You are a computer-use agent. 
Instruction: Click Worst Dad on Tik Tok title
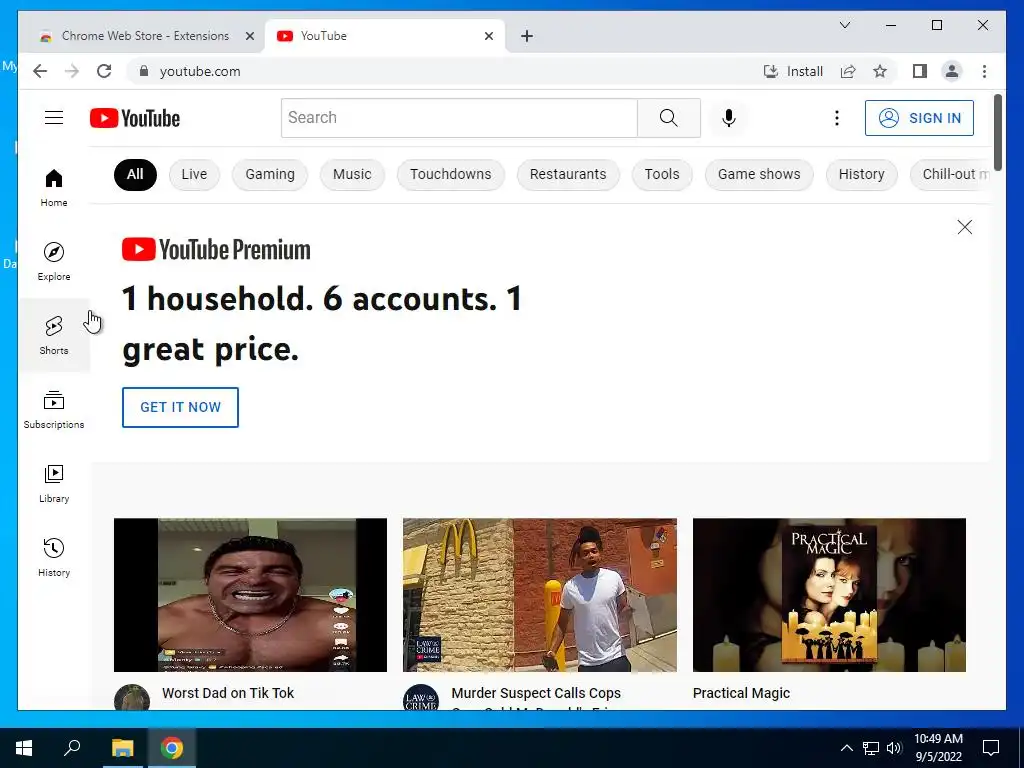click(228, 693)
